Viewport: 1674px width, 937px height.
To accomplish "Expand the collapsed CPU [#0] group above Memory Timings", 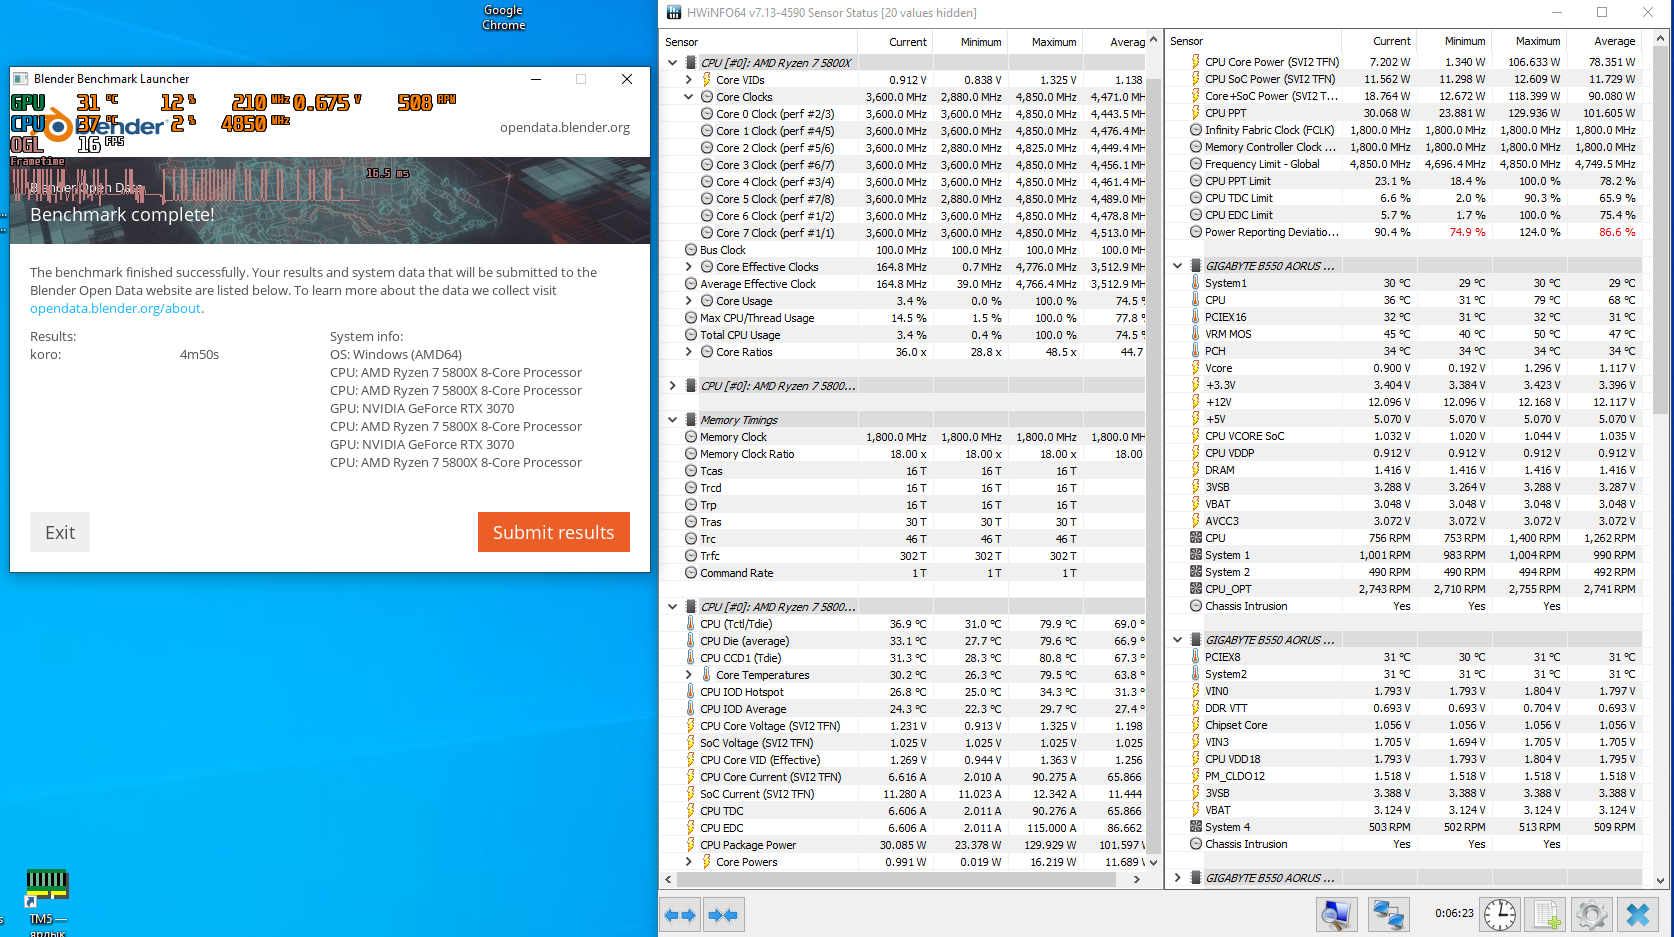I will tap(673, 386).
